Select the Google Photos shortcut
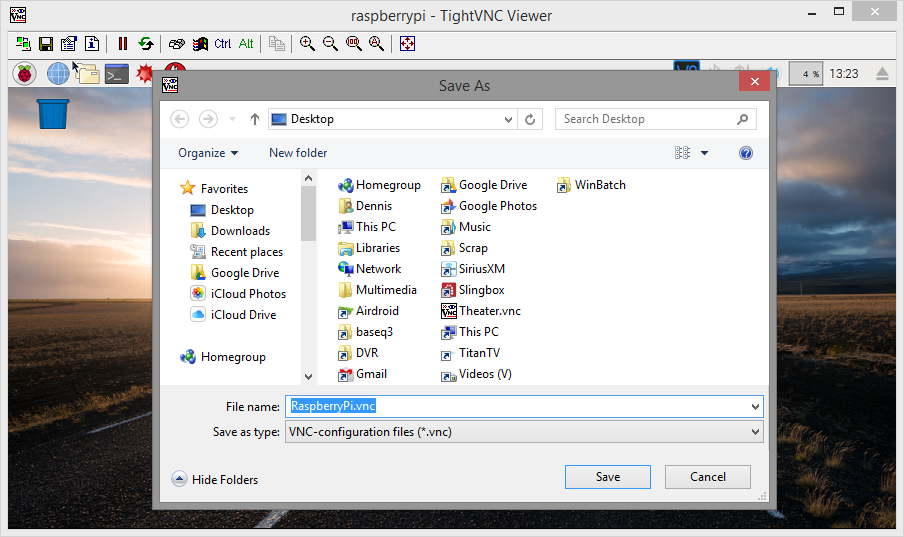The width and height of the screenshot is (904, 537). 489,206
